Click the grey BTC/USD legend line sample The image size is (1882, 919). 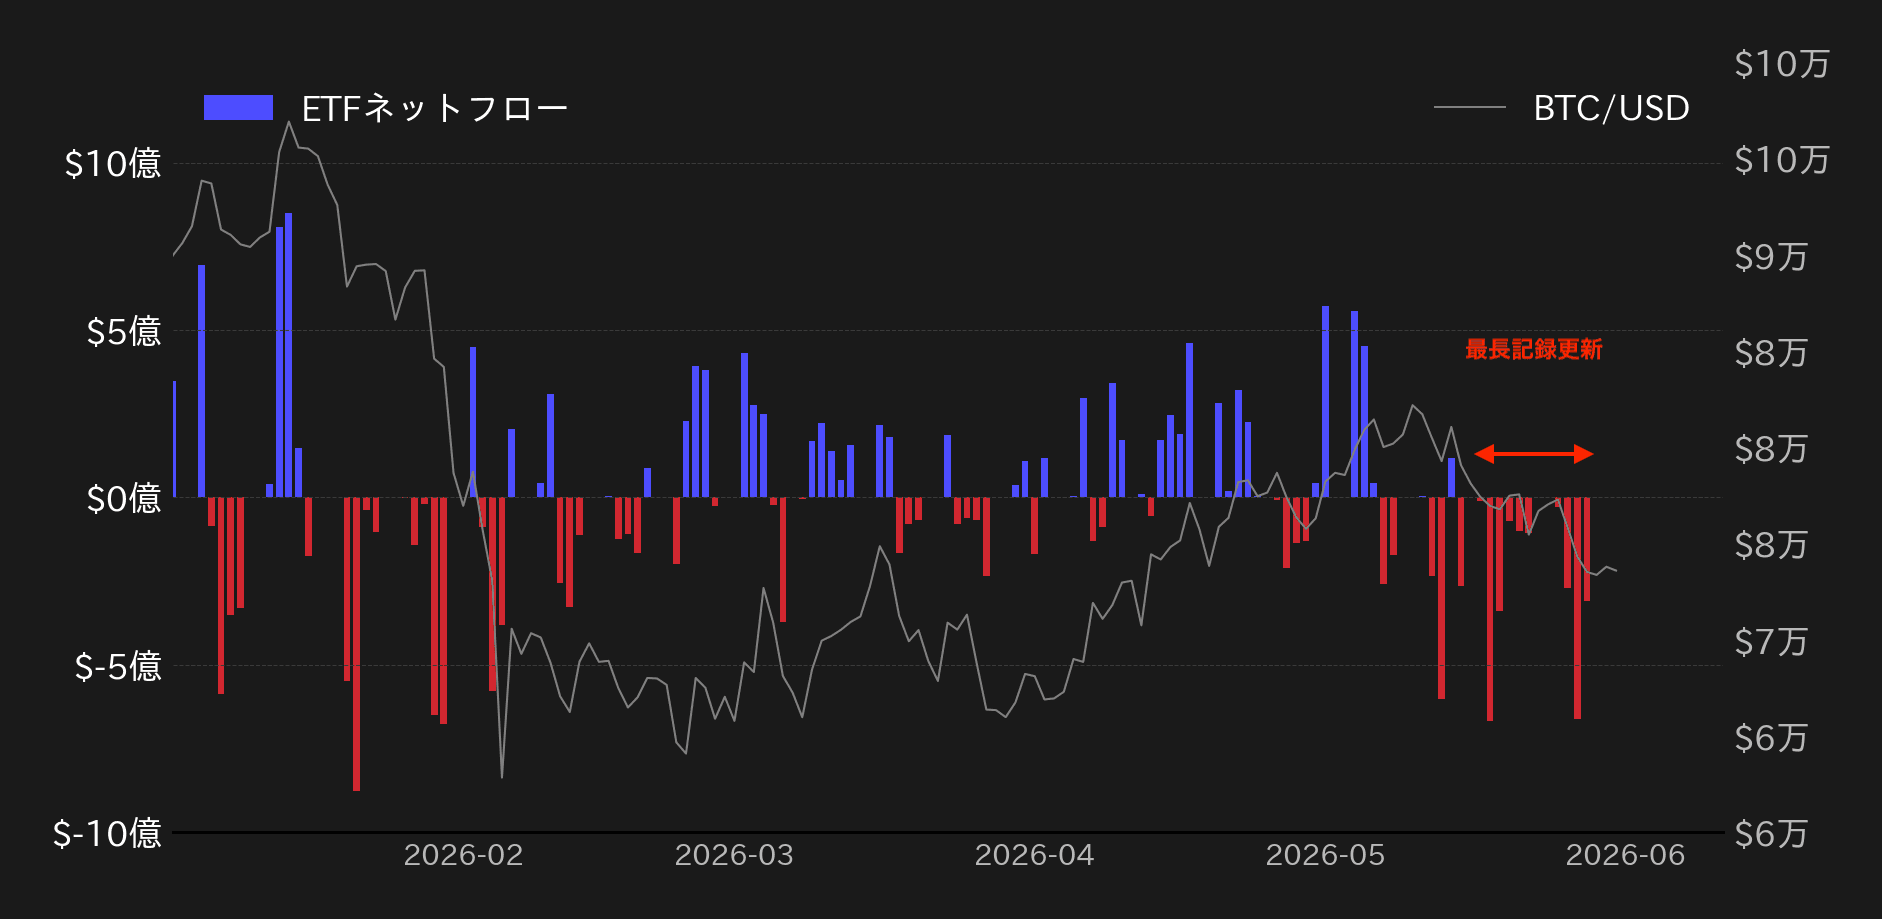coord(1469,108)
